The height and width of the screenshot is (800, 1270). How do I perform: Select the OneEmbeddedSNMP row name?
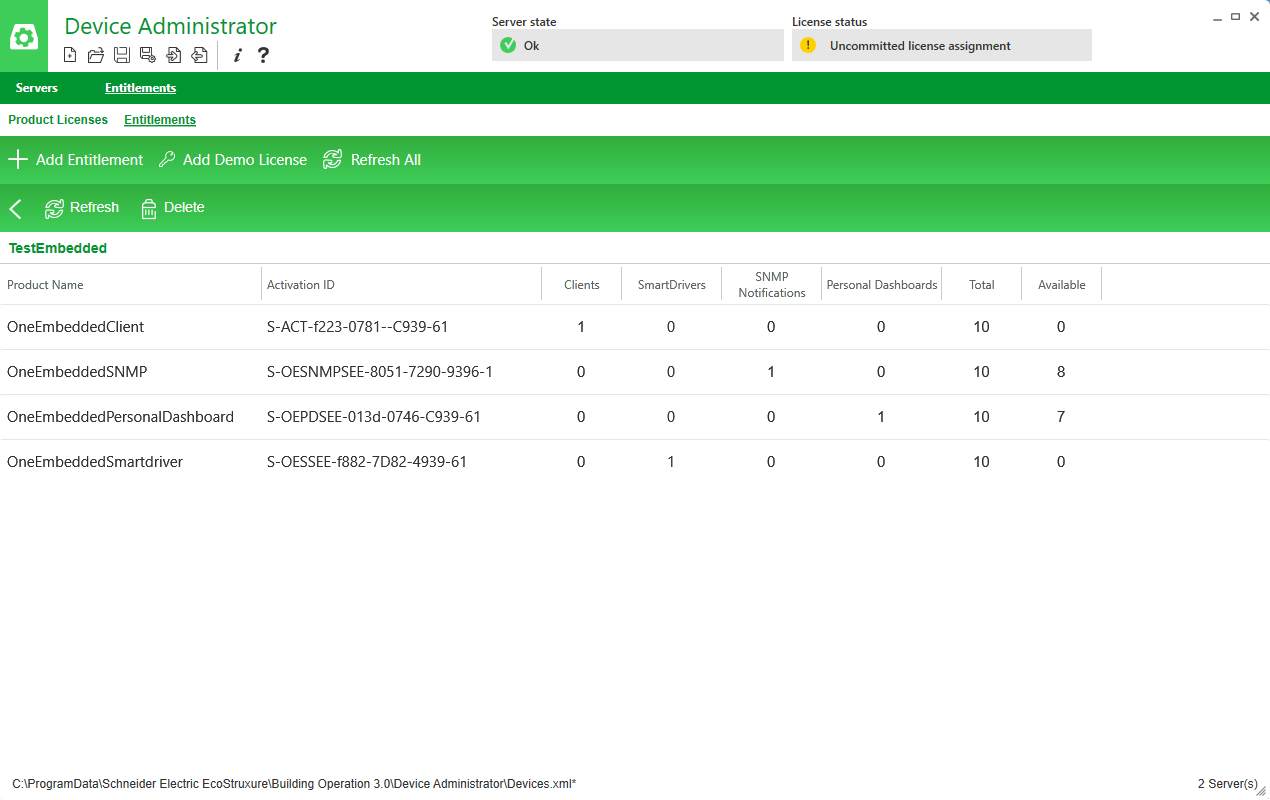[77, 372]
